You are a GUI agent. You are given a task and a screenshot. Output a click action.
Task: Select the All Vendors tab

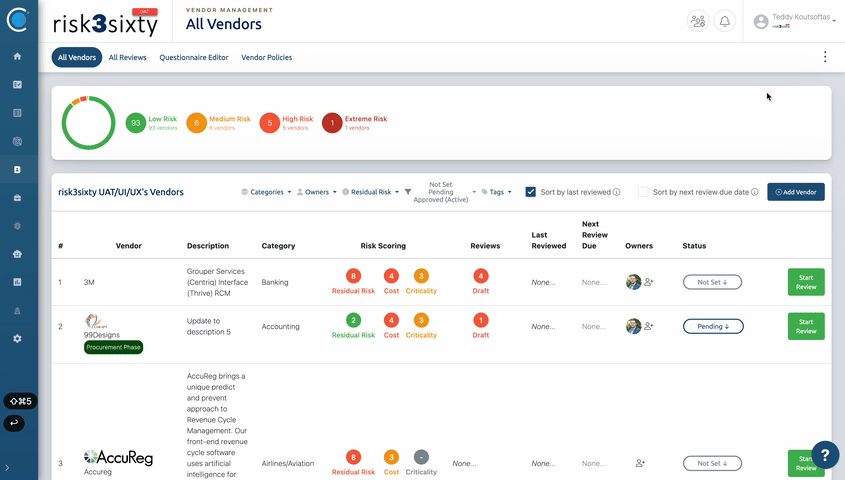(x=77, y=57)
